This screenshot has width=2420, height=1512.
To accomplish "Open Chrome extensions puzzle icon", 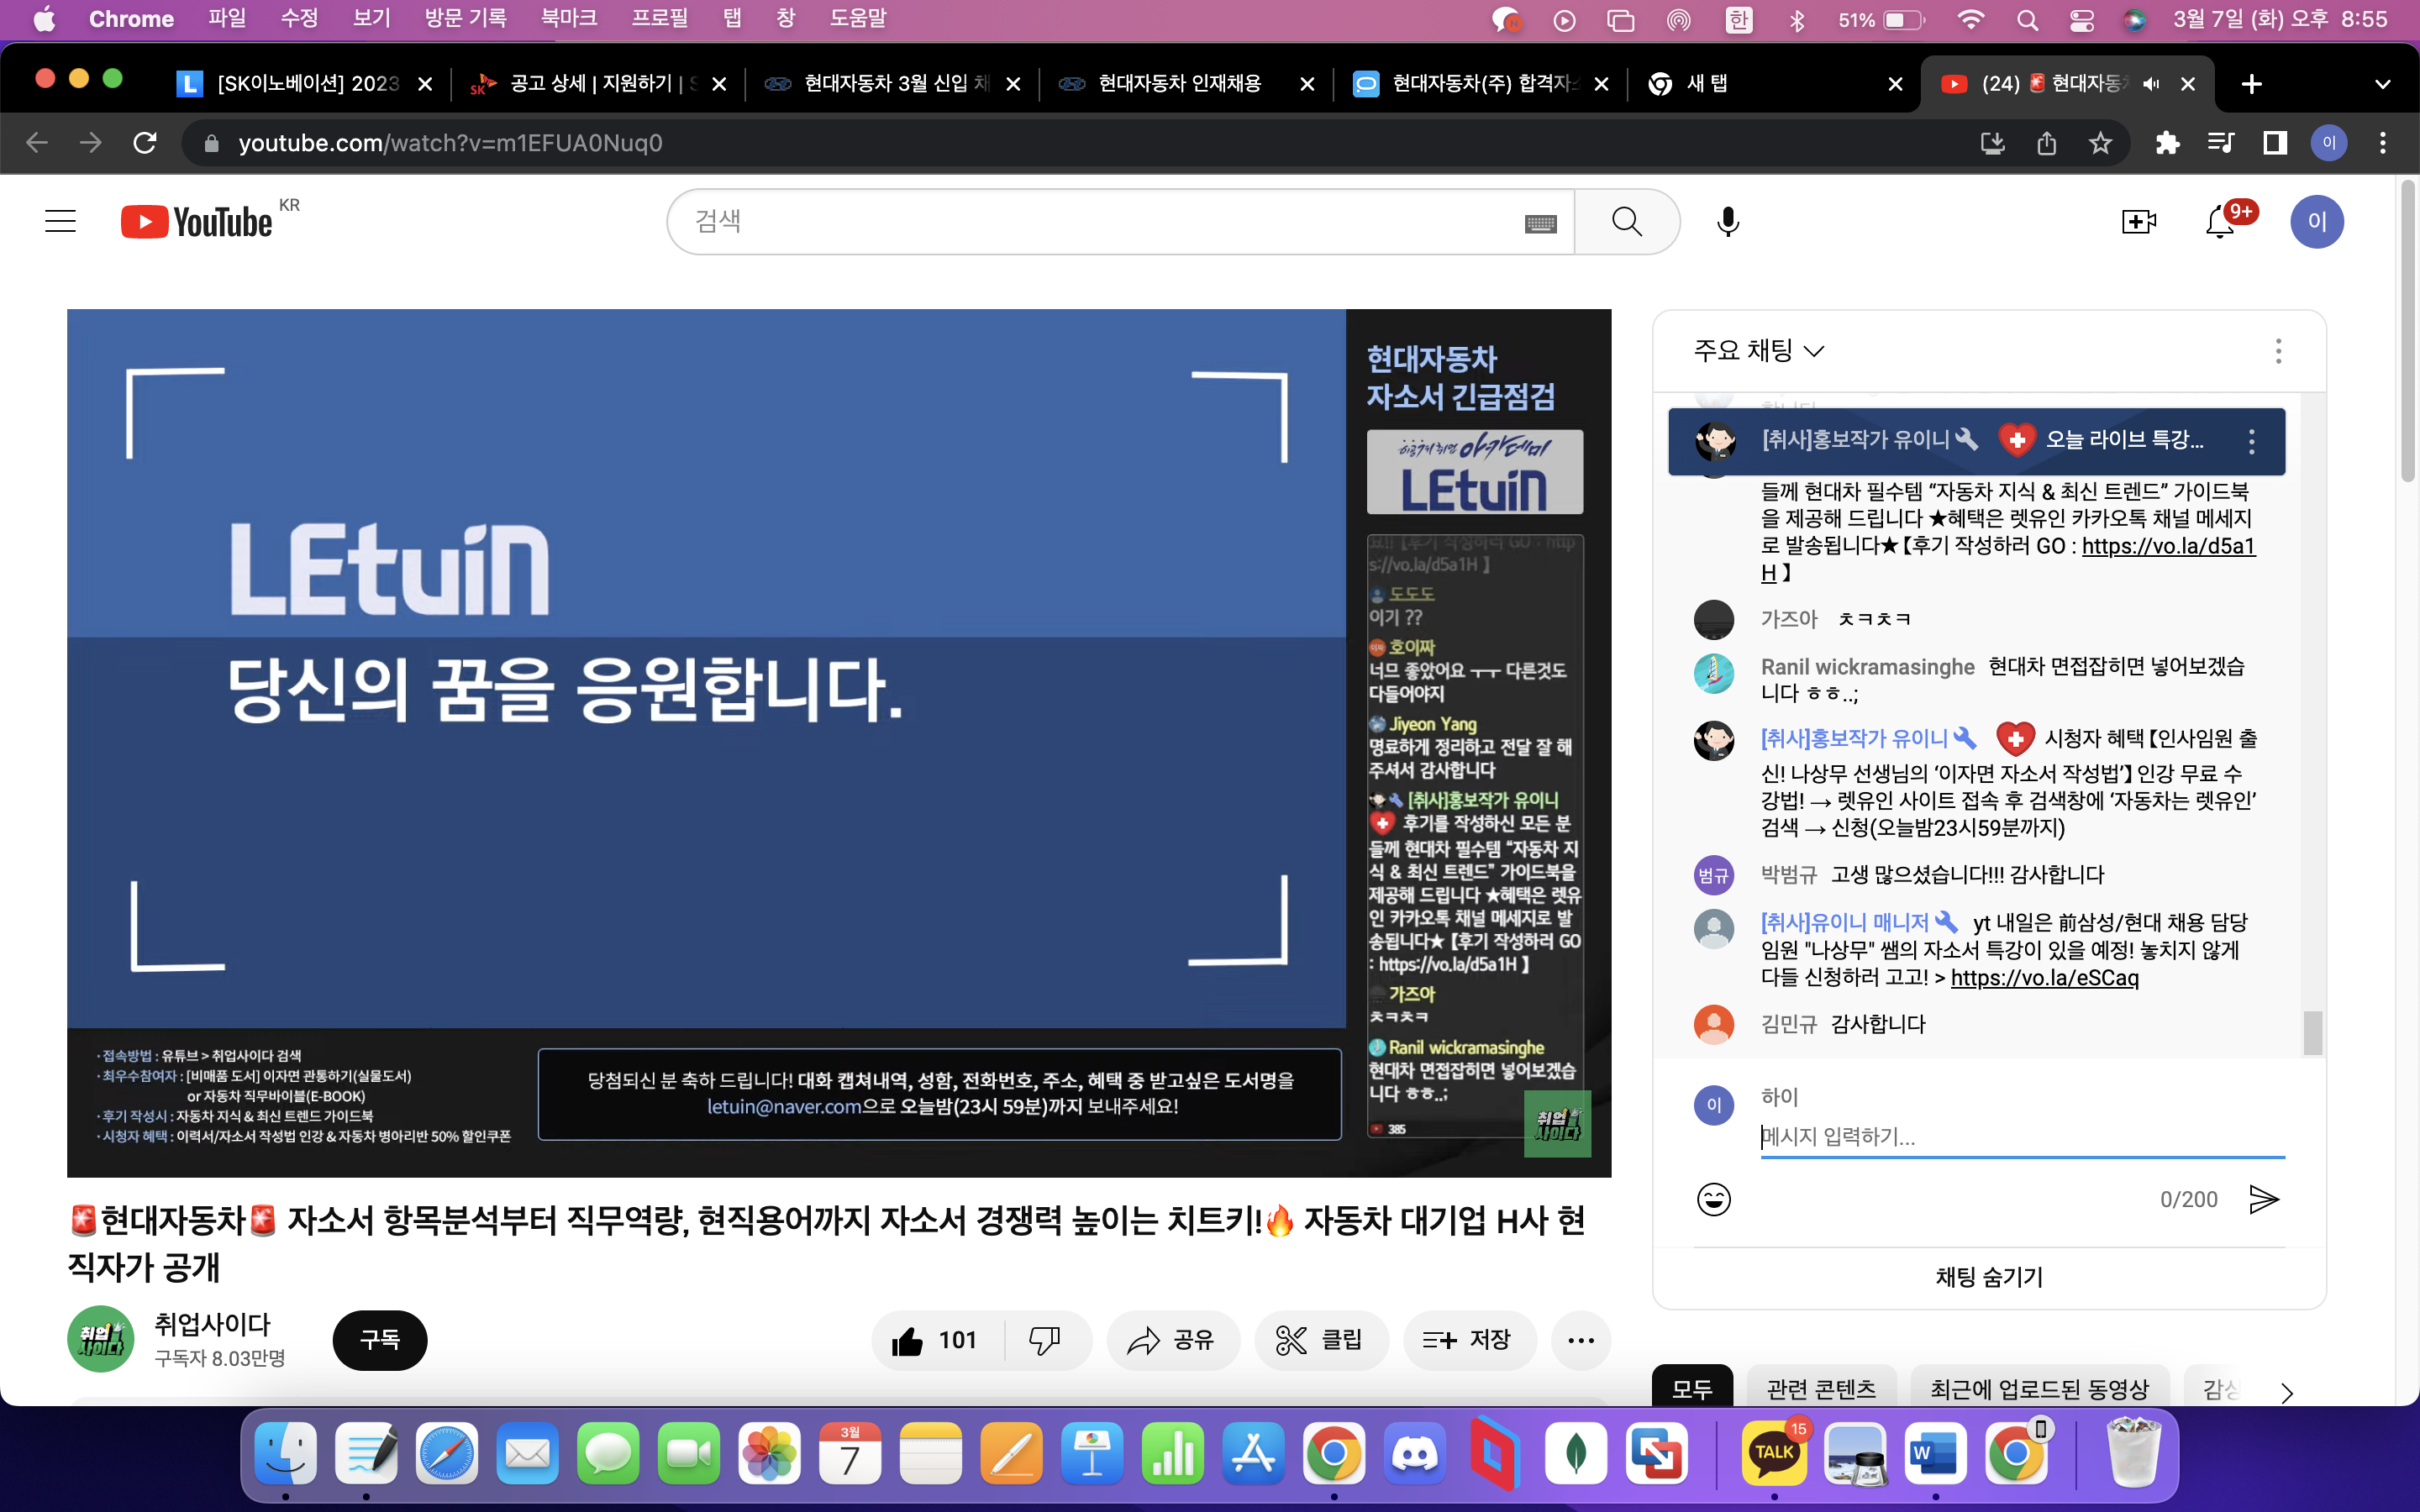I will pos(2167,143).
